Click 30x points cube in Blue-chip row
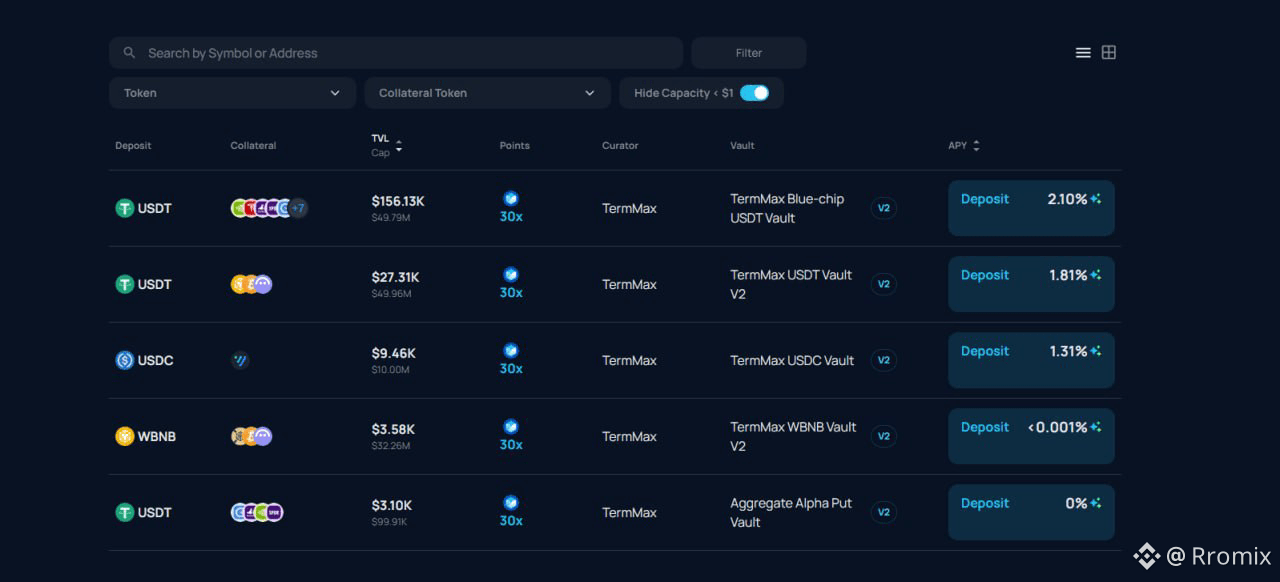Screen dimensions: 1280x582 (511, 199)
